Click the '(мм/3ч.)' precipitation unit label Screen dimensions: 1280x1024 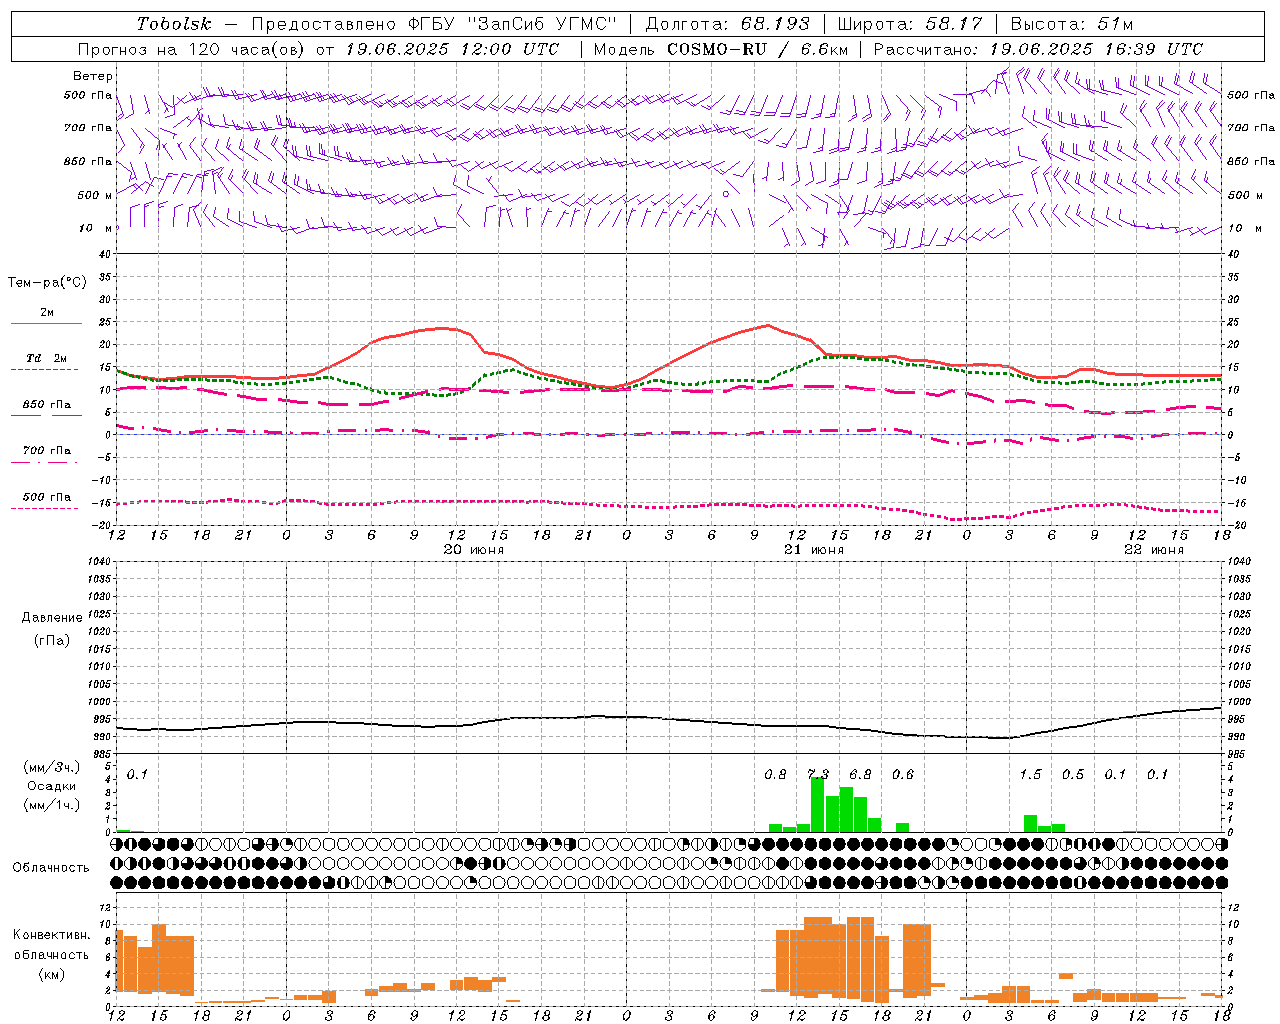[x=52, y=767]
